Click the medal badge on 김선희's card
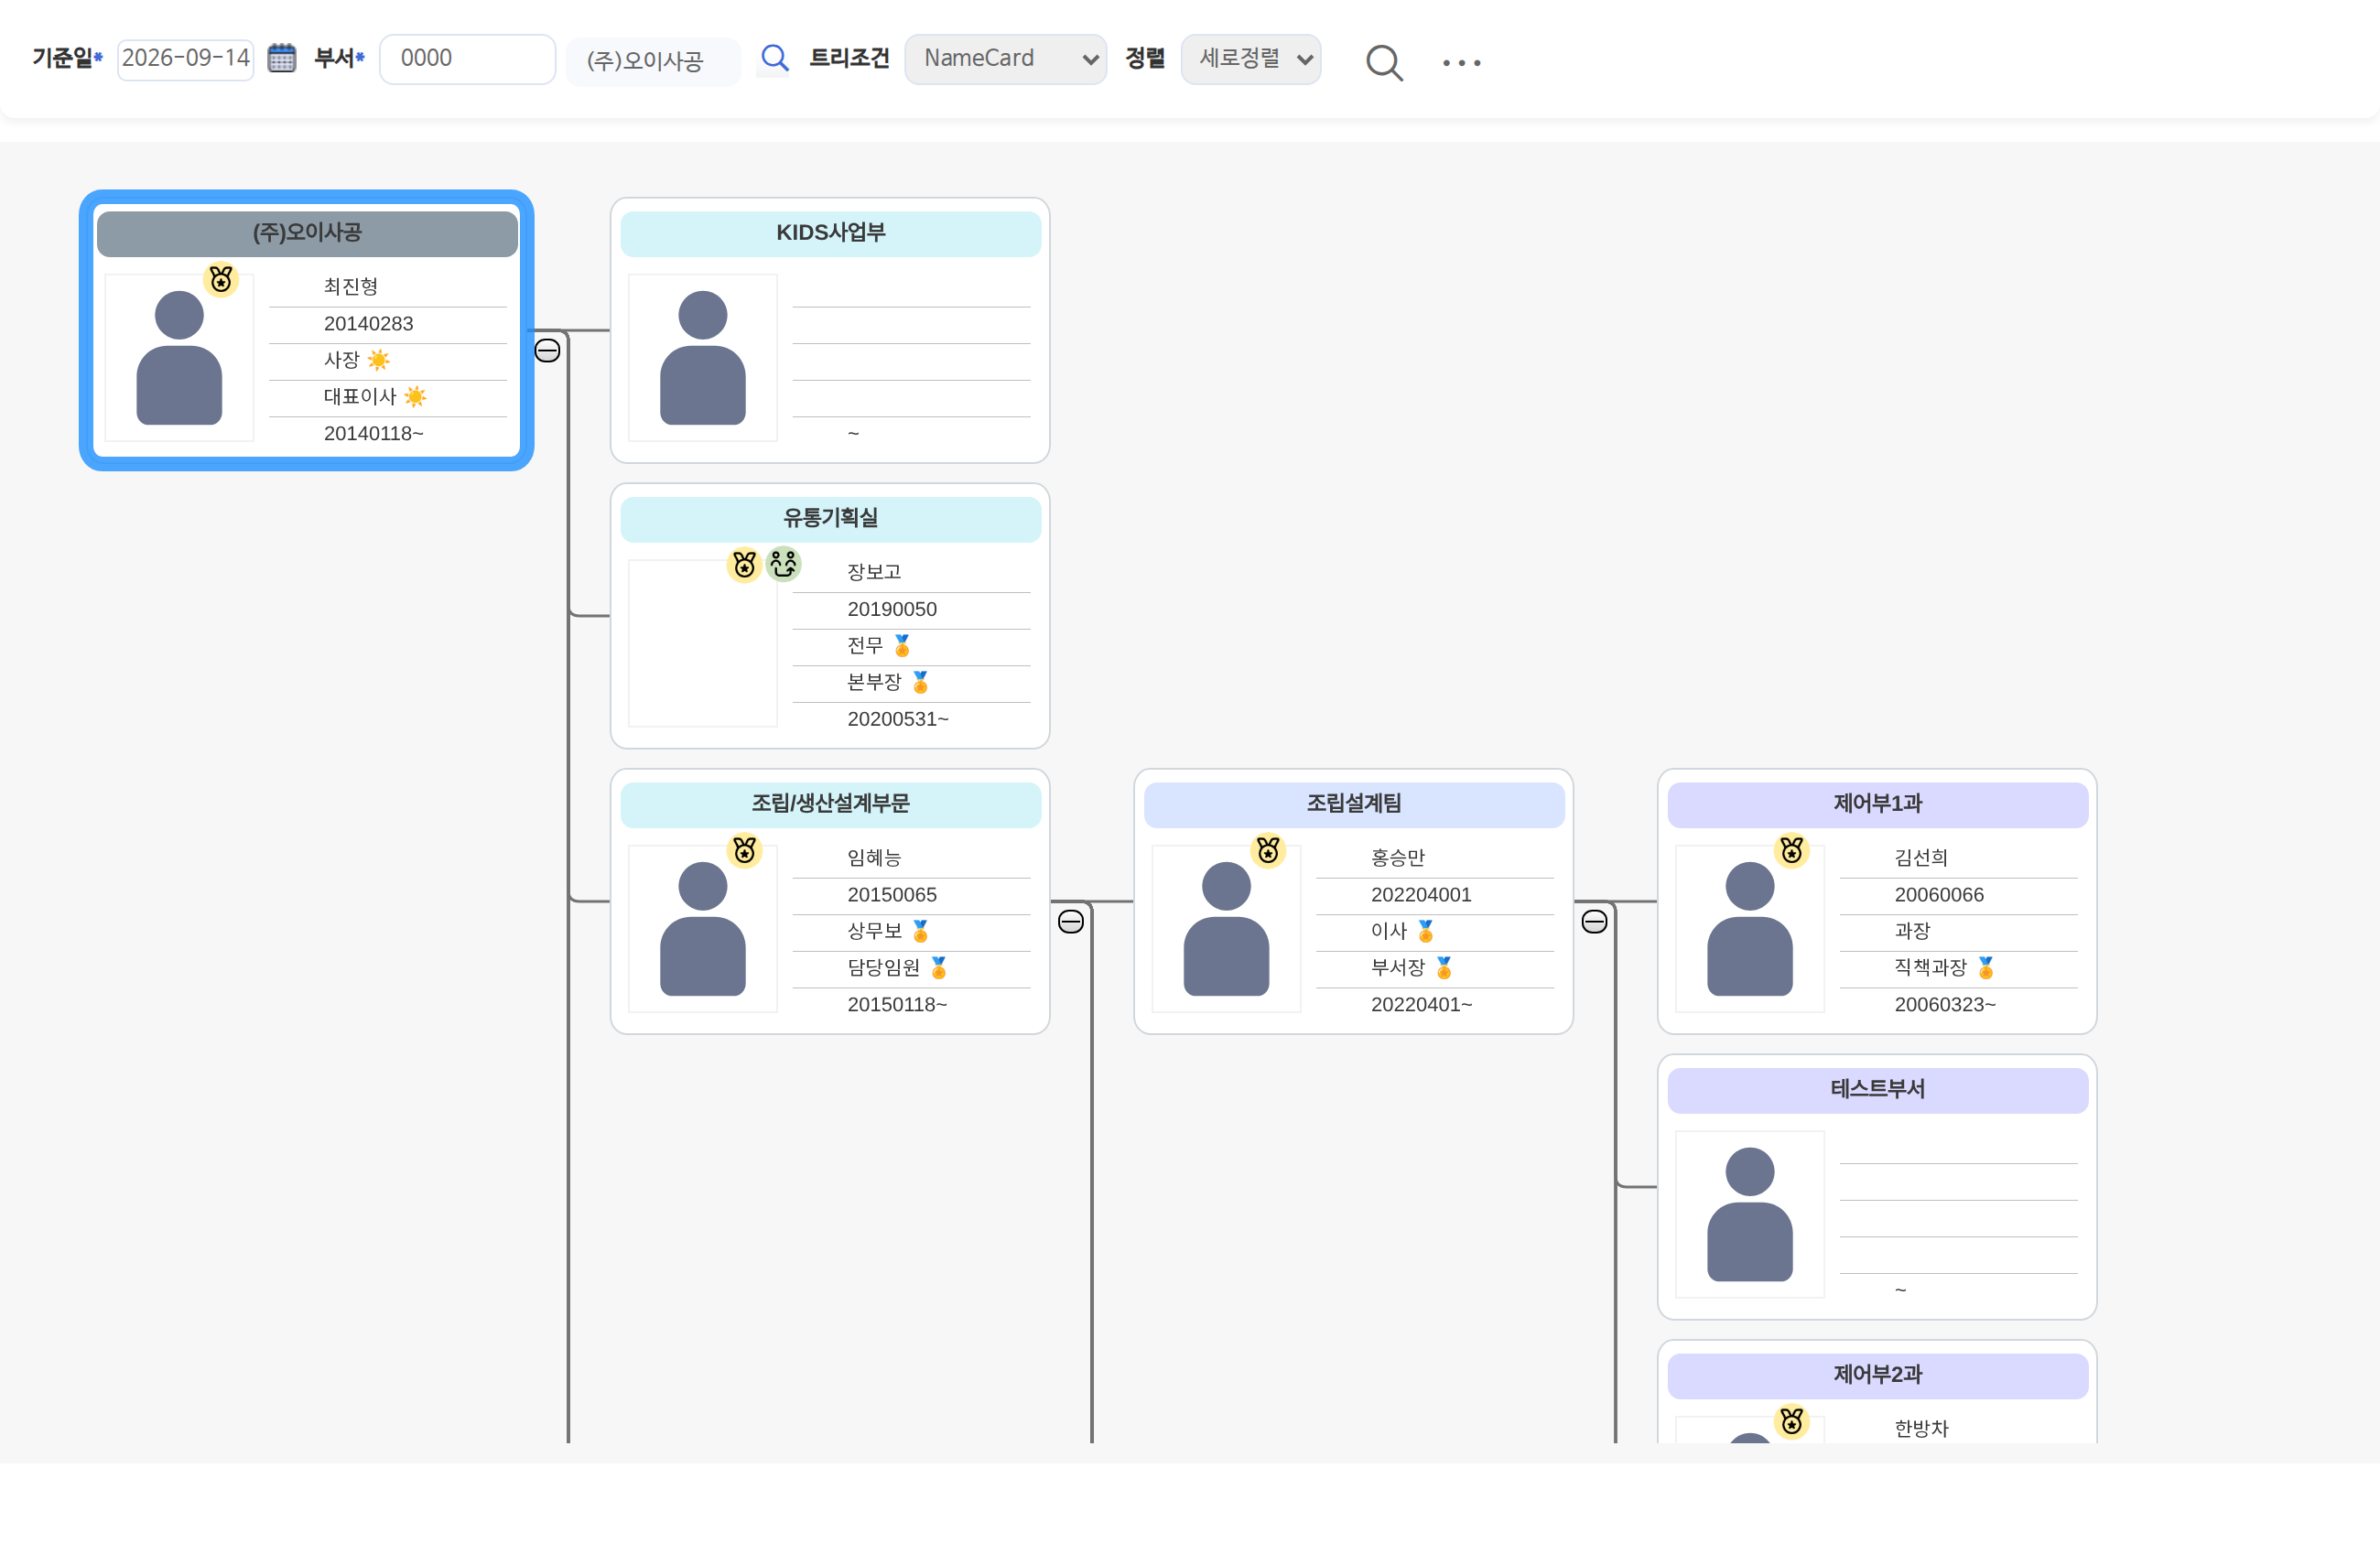 point(1791,850)
